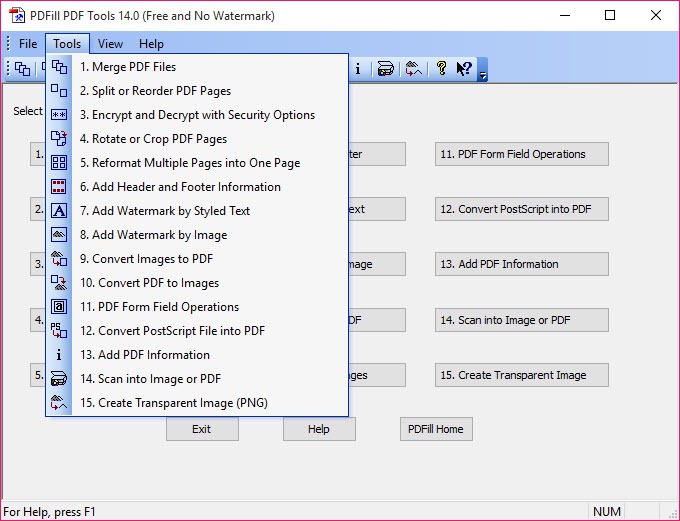Open the Help menu
680x521 pixels.
click(151, 44)
